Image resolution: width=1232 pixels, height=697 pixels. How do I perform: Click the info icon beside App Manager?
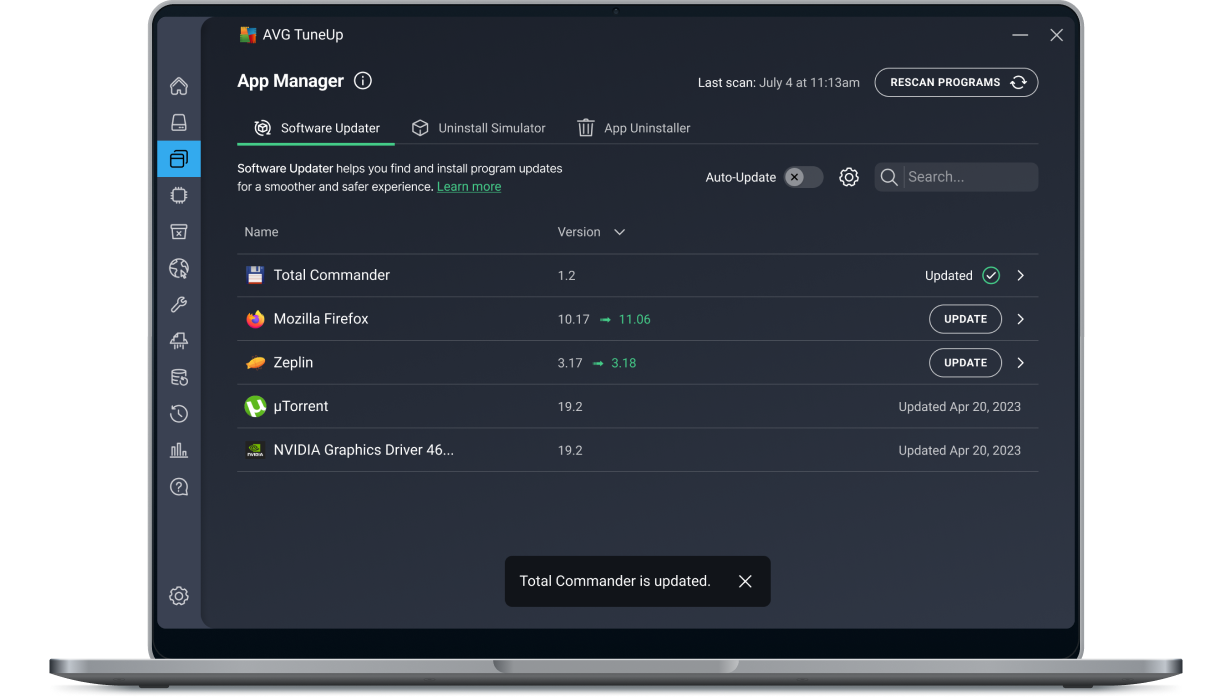[x=363, y=81]
